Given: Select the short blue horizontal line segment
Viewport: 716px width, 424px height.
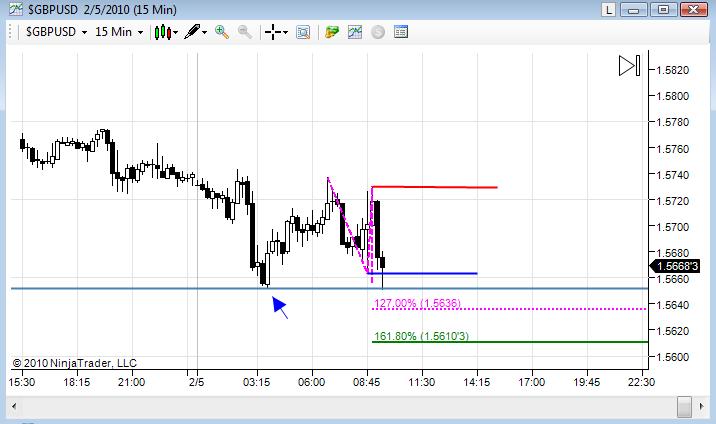Looking at the screenshot, I should [x=422, y=273].
